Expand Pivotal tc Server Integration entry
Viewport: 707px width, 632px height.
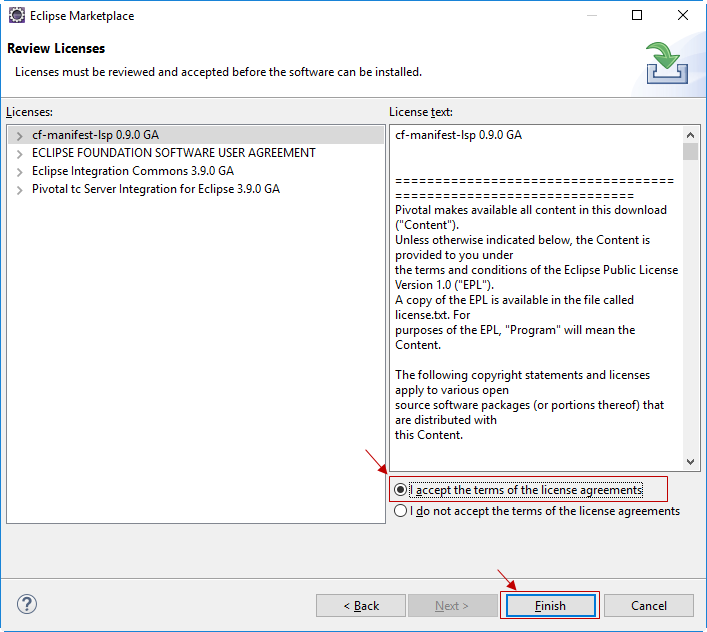(x=19, y=190)
